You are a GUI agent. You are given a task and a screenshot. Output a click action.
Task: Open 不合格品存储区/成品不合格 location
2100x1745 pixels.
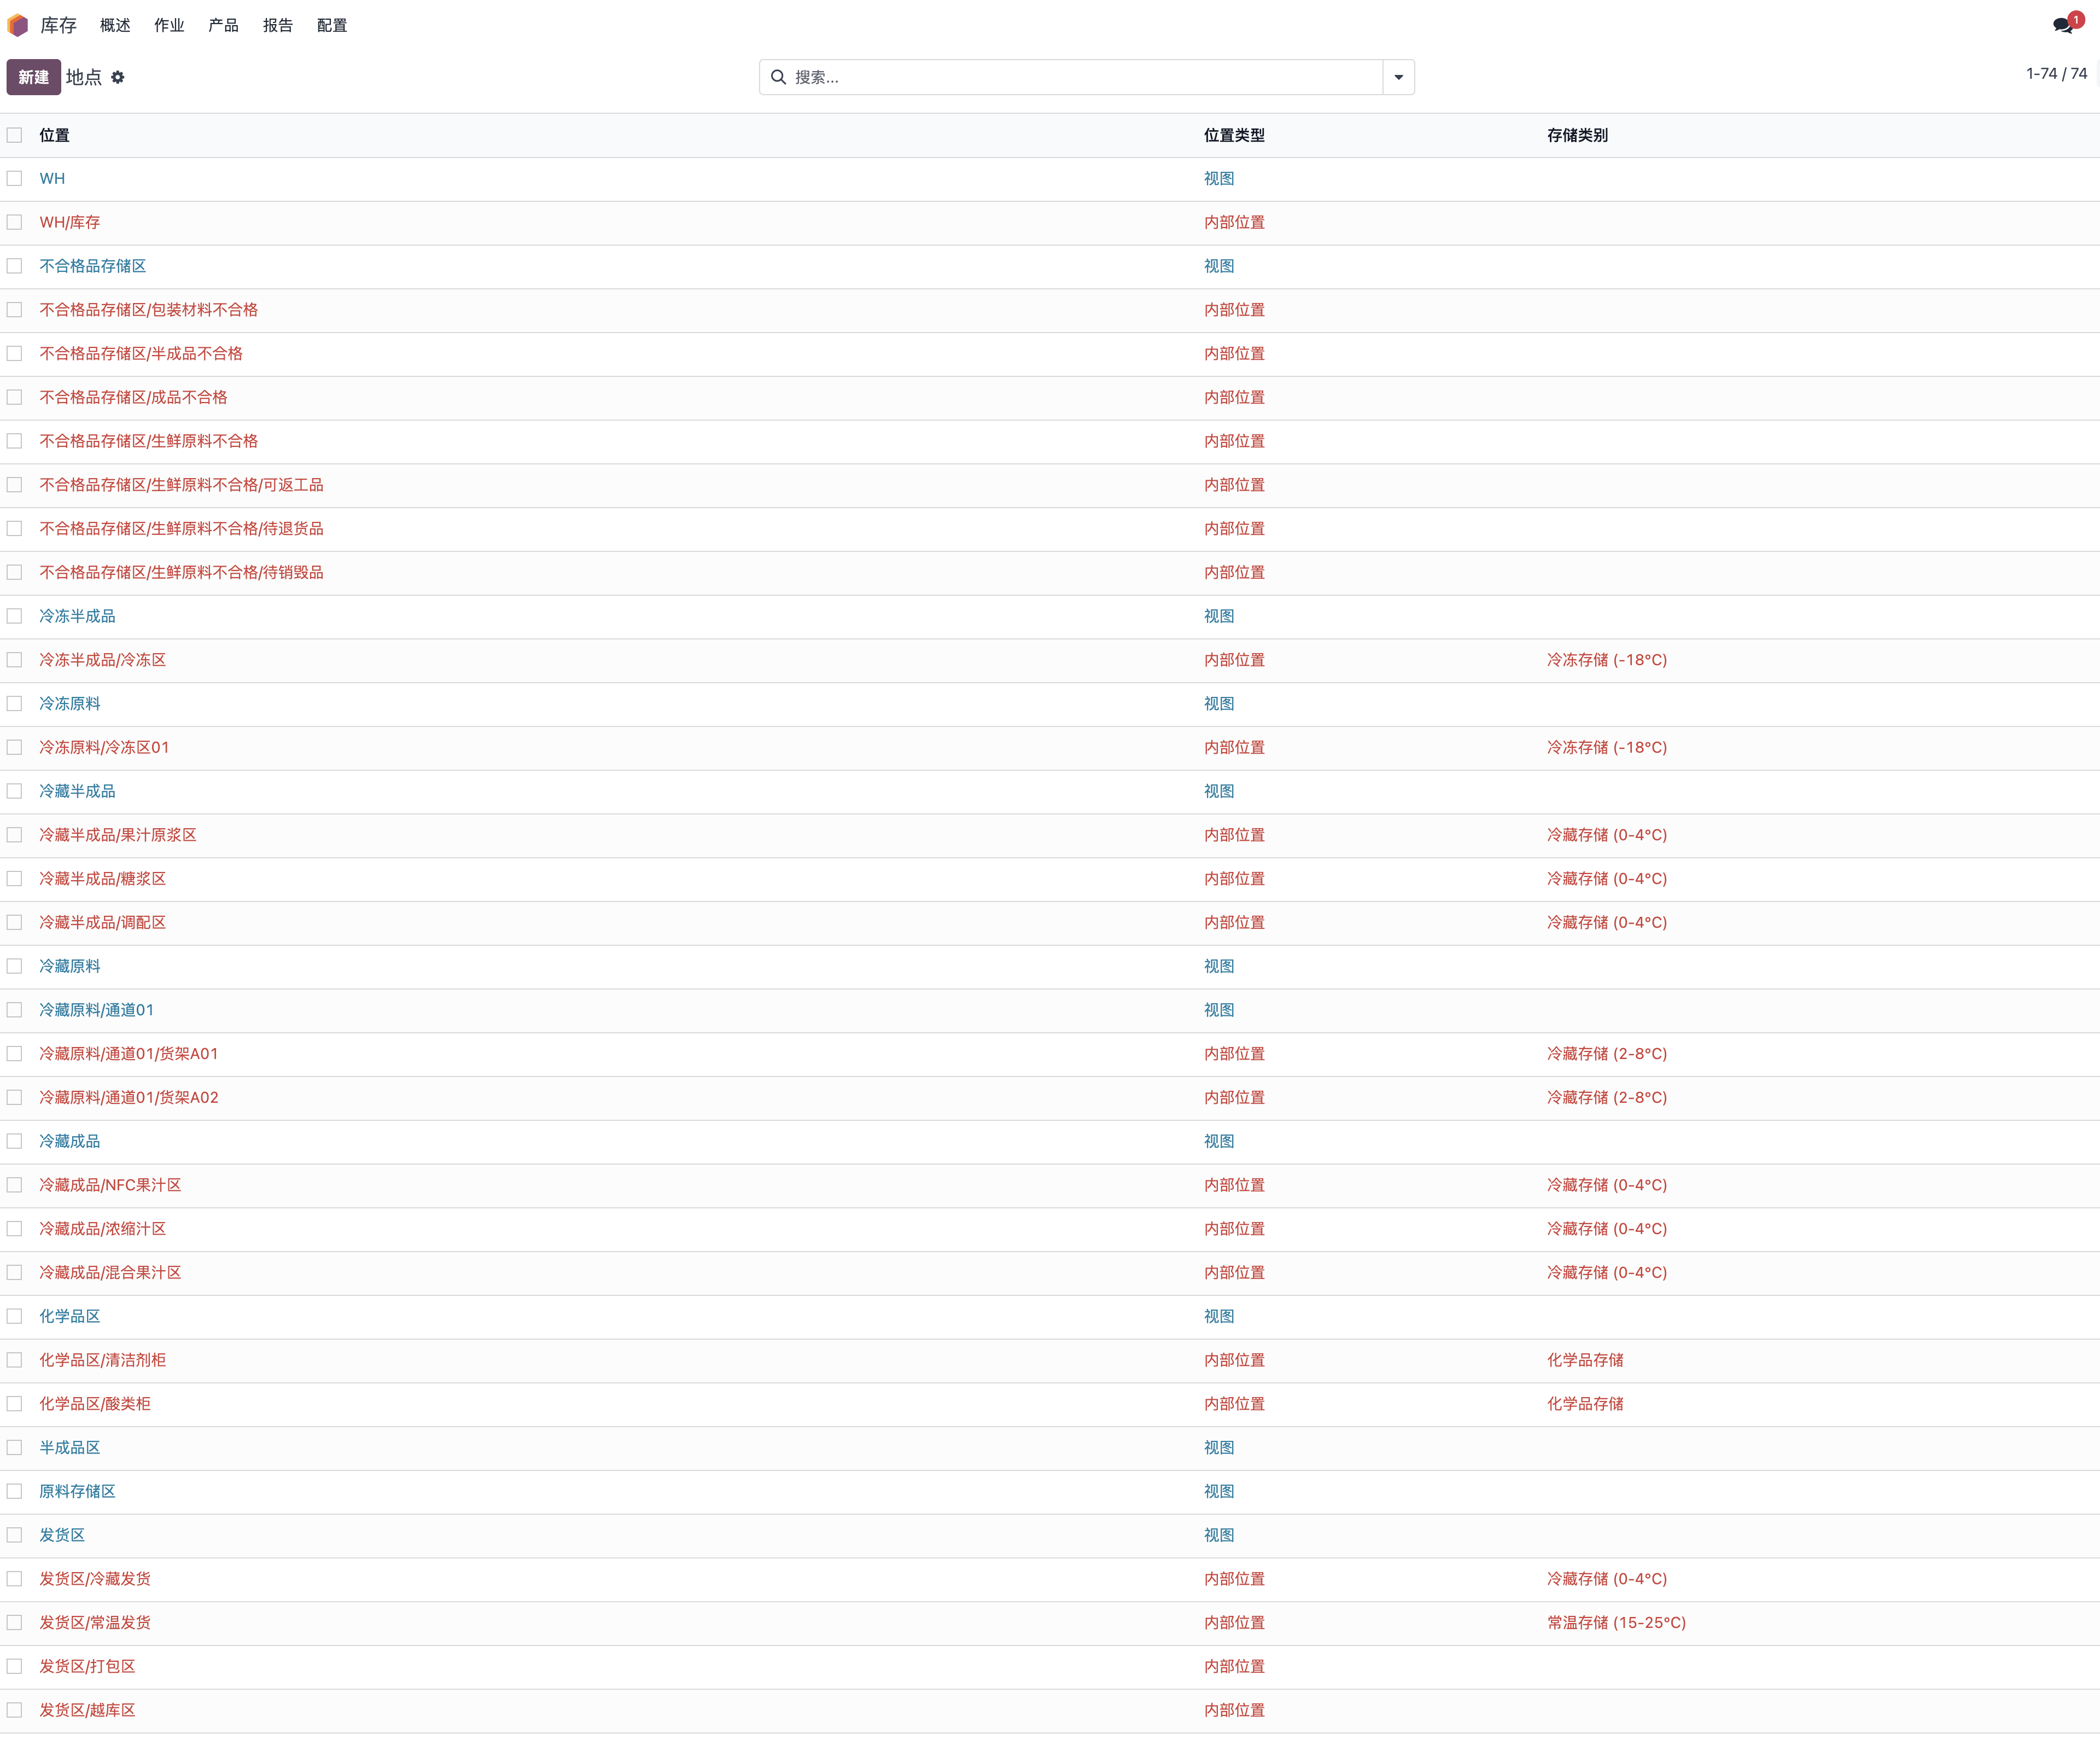coord(134,398)
